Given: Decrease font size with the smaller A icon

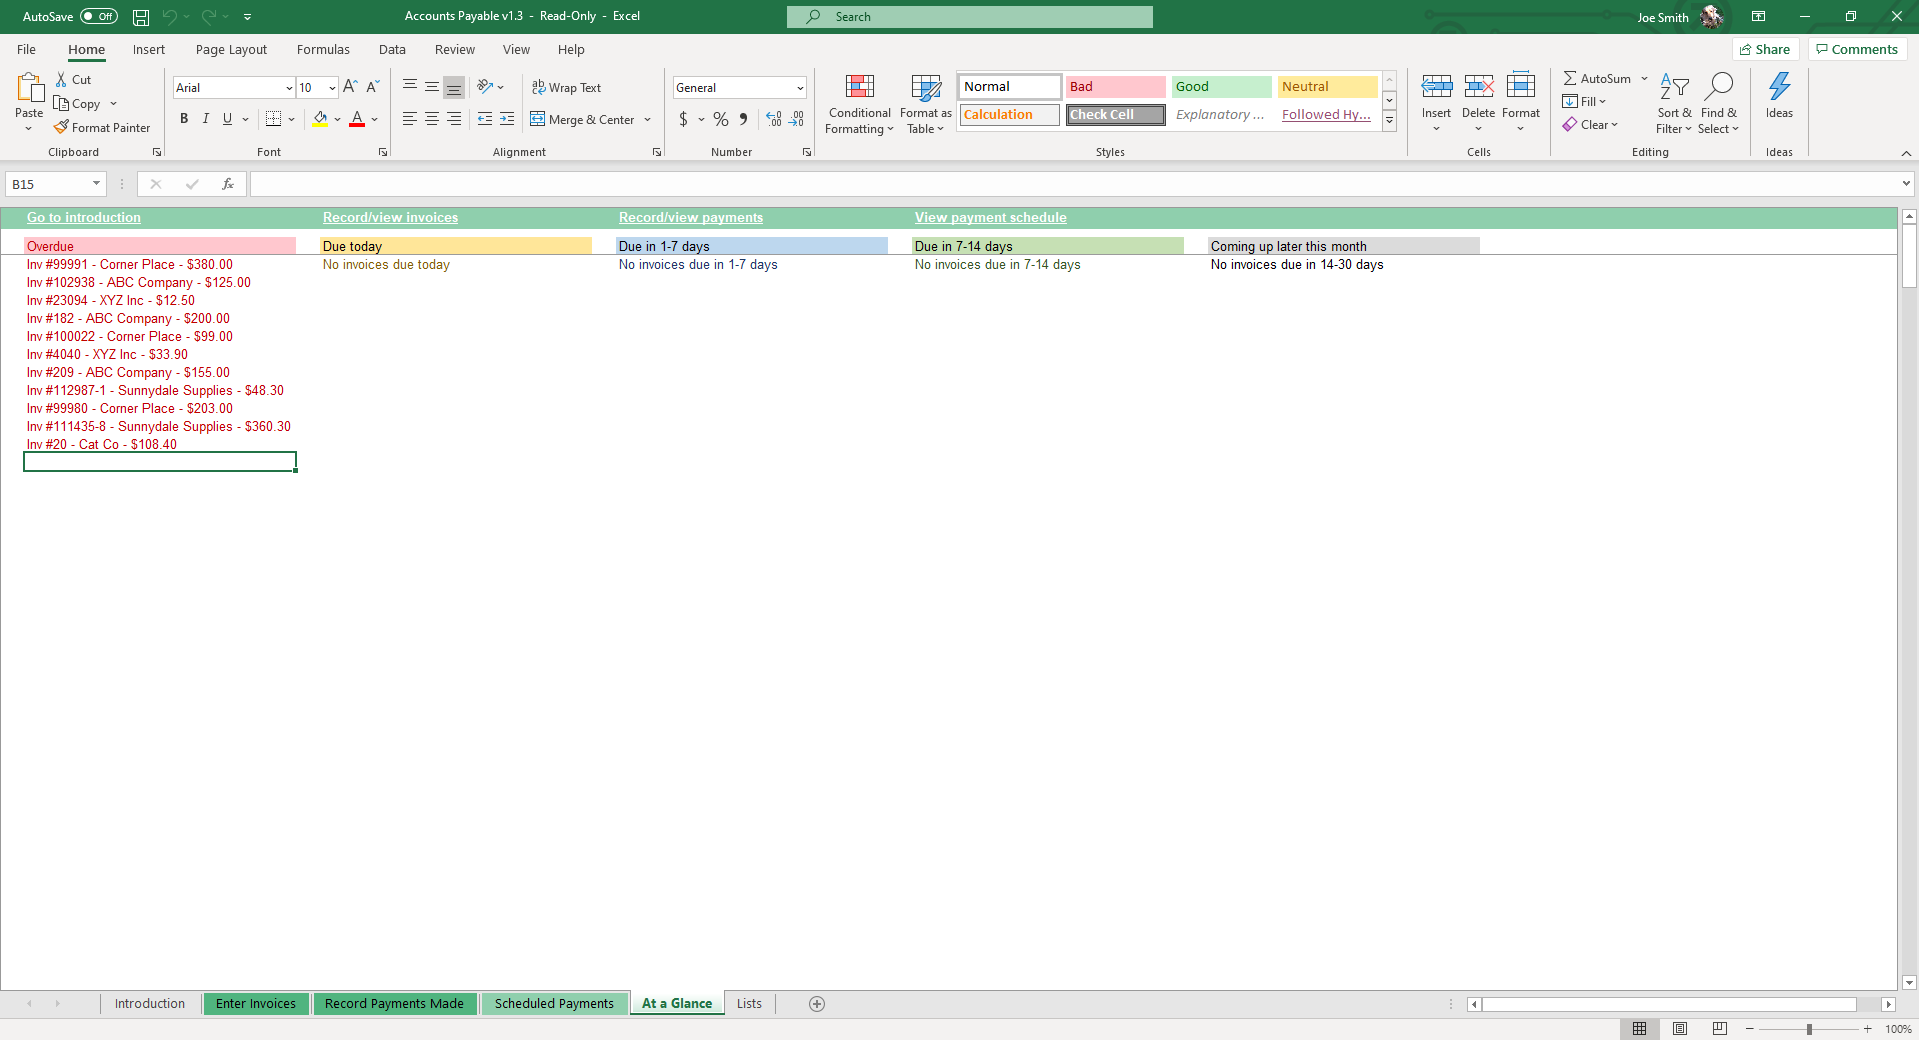Looking at the screenshot, I should click(372, 87).
